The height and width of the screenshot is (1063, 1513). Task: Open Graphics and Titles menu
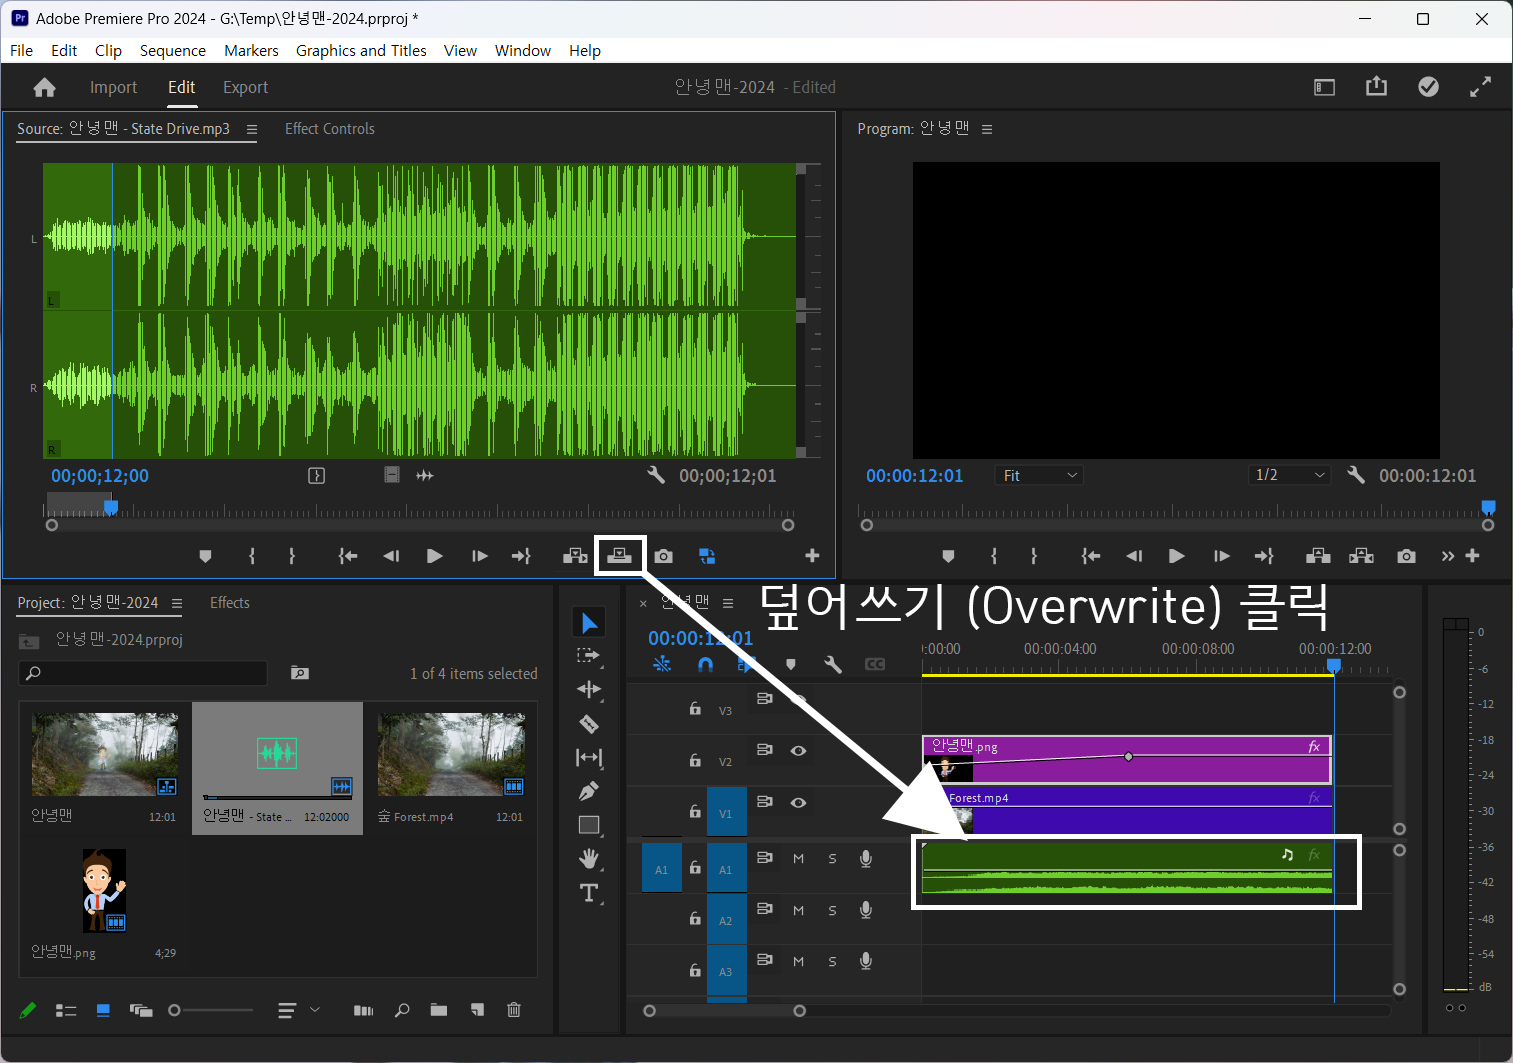[361, 50]
